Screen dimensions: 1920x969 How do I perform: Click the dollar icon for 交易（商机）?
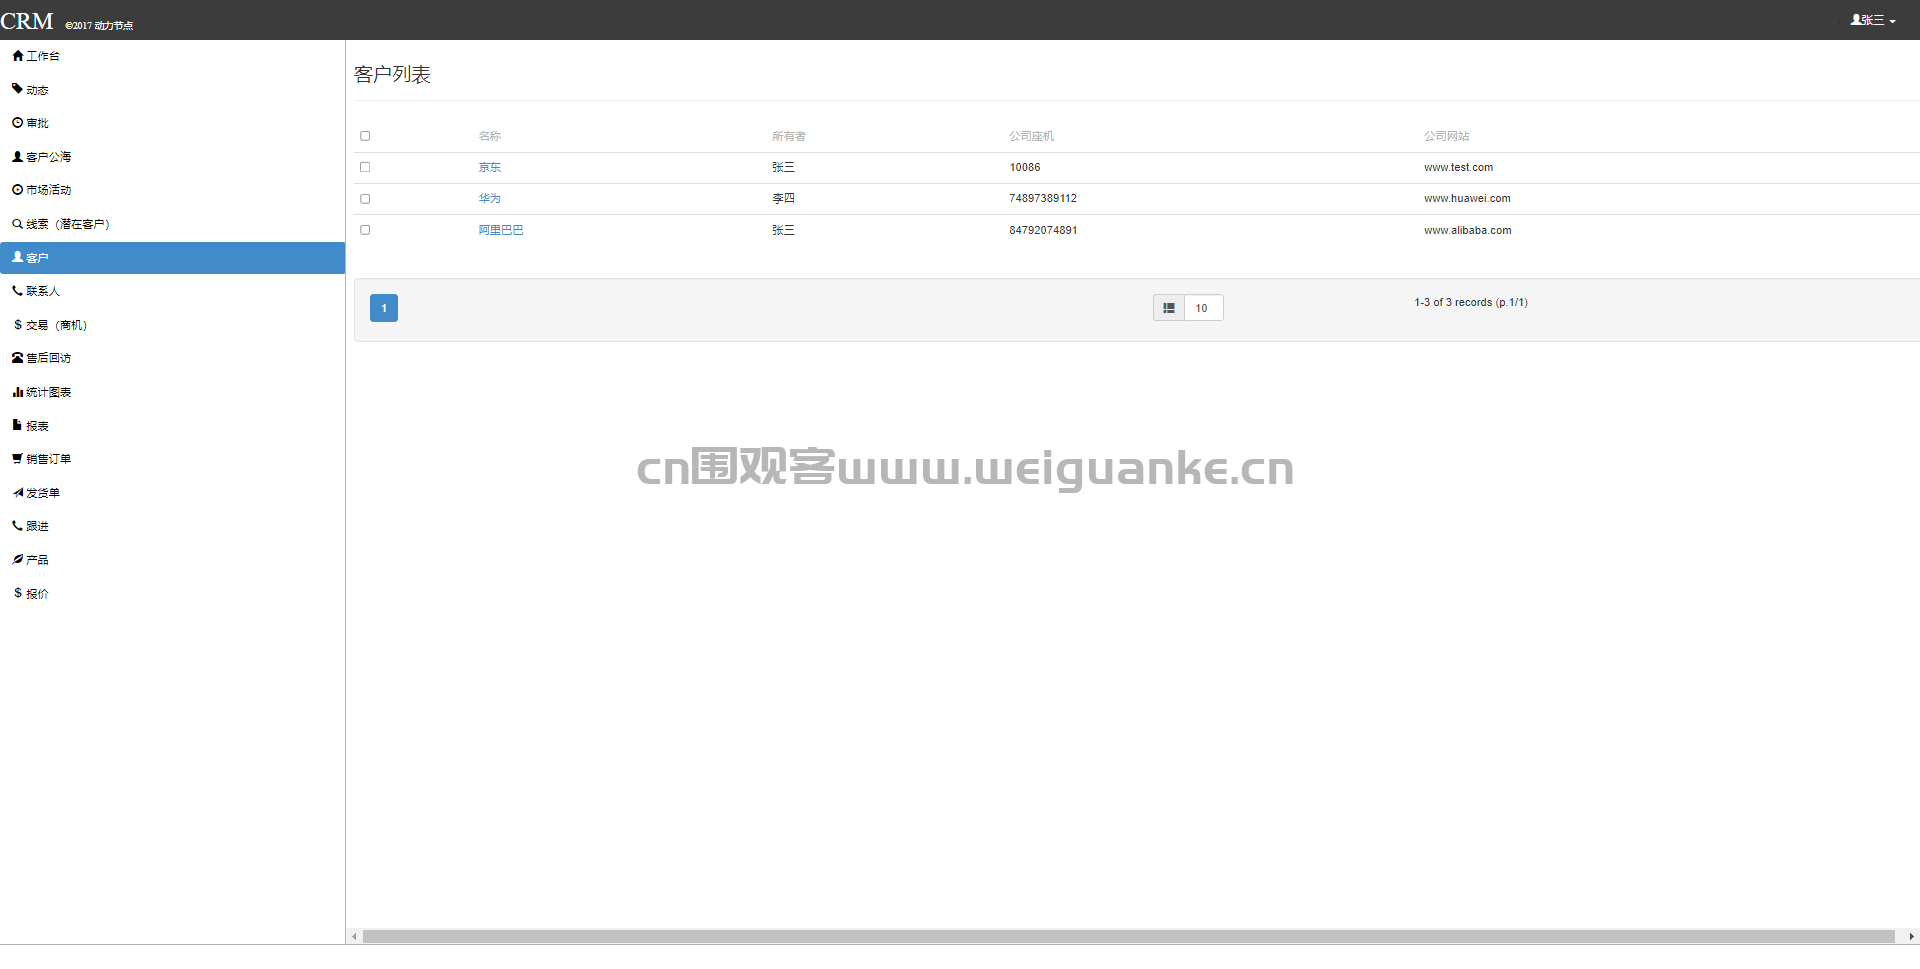click(x=18, y=325)
